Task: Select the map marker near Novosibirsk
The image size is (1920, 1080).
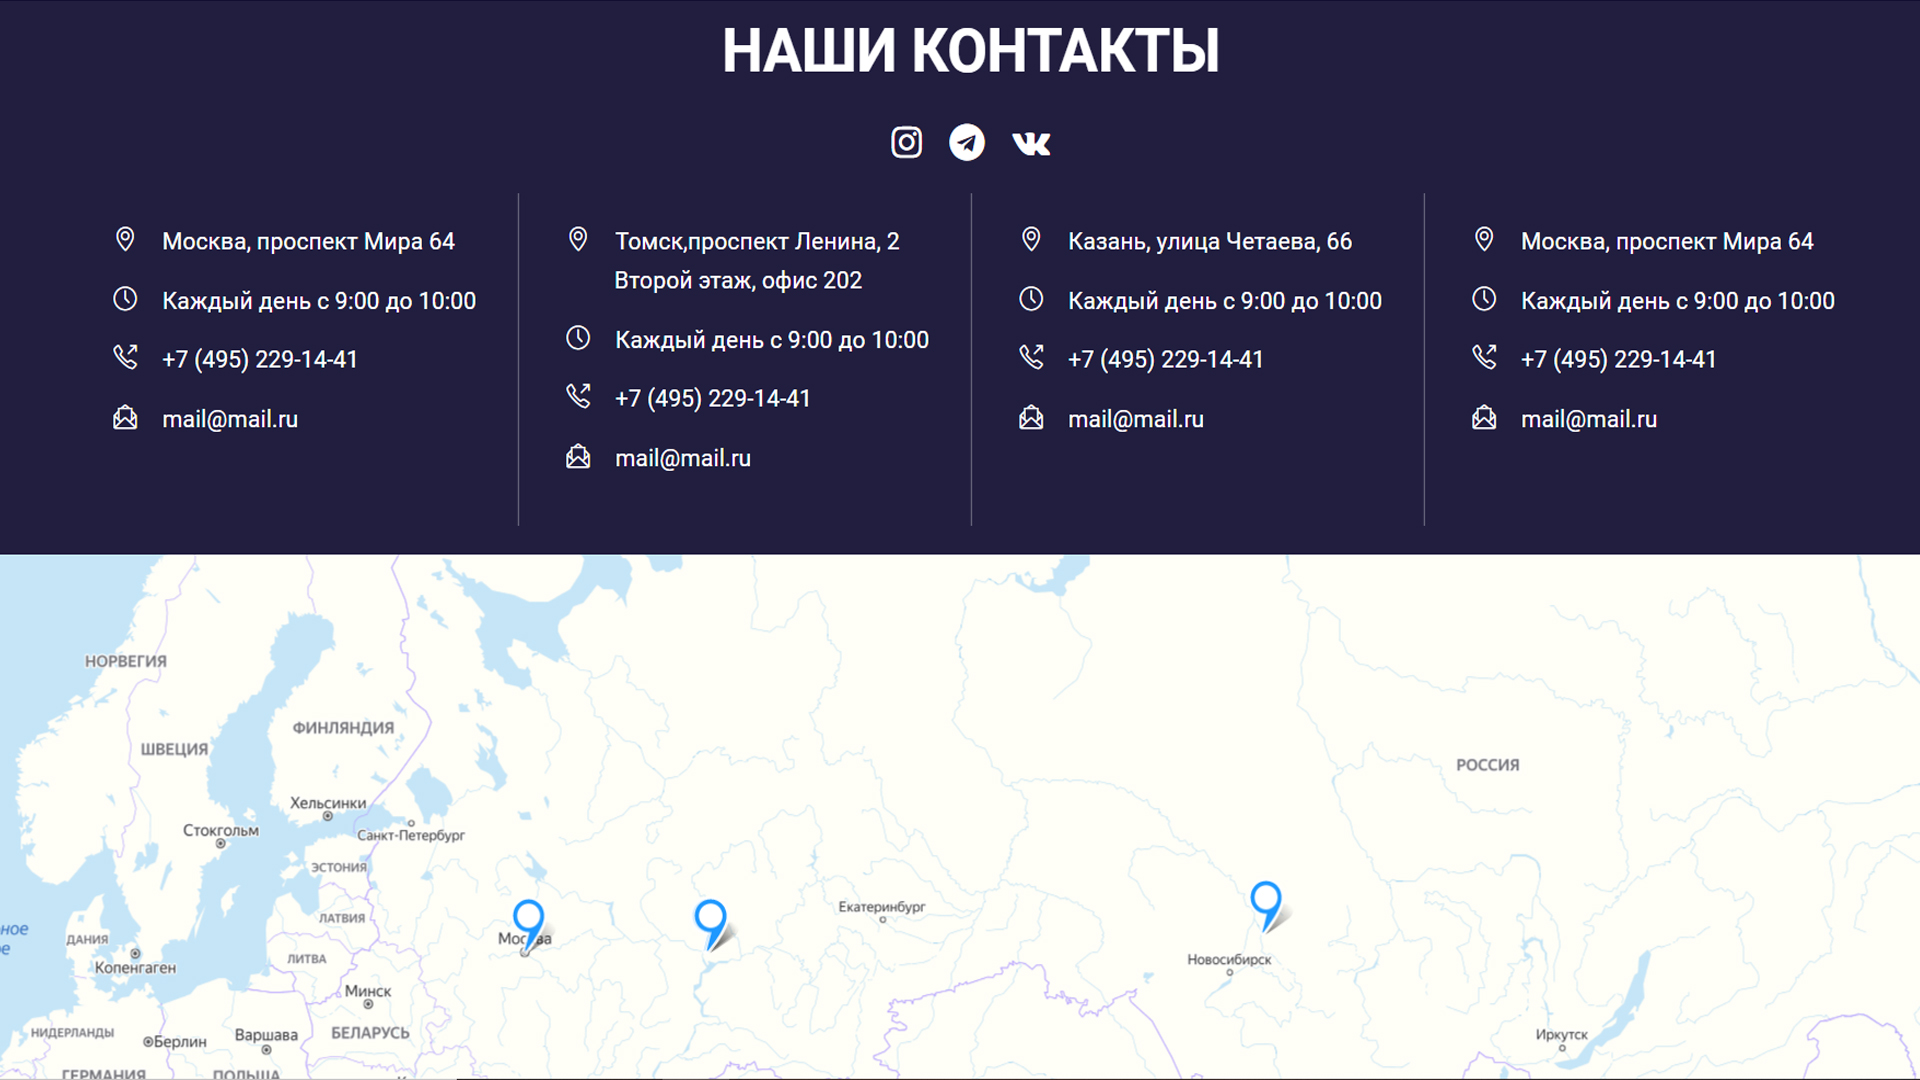Action: click(1265, 899)
